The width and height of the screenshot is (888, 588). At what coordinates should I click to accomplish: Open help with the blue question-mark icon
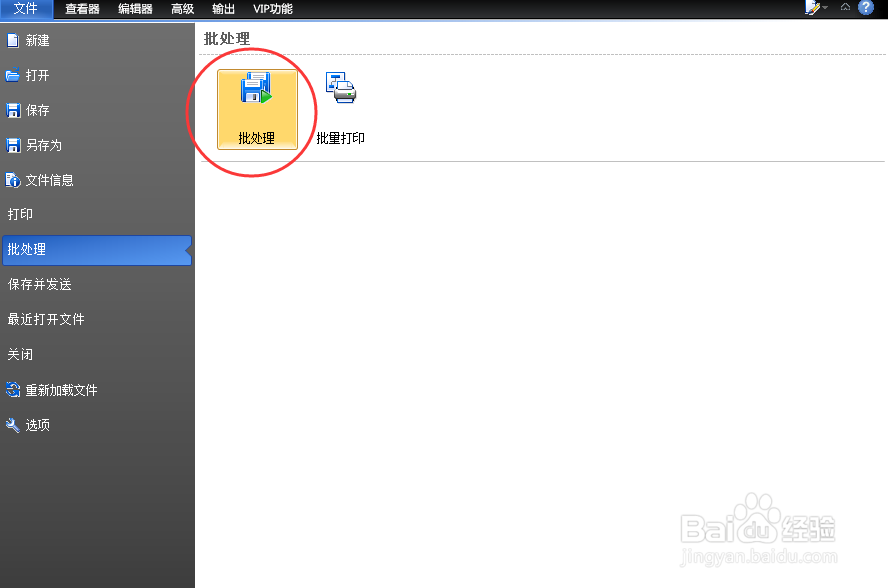coord(866,7)
